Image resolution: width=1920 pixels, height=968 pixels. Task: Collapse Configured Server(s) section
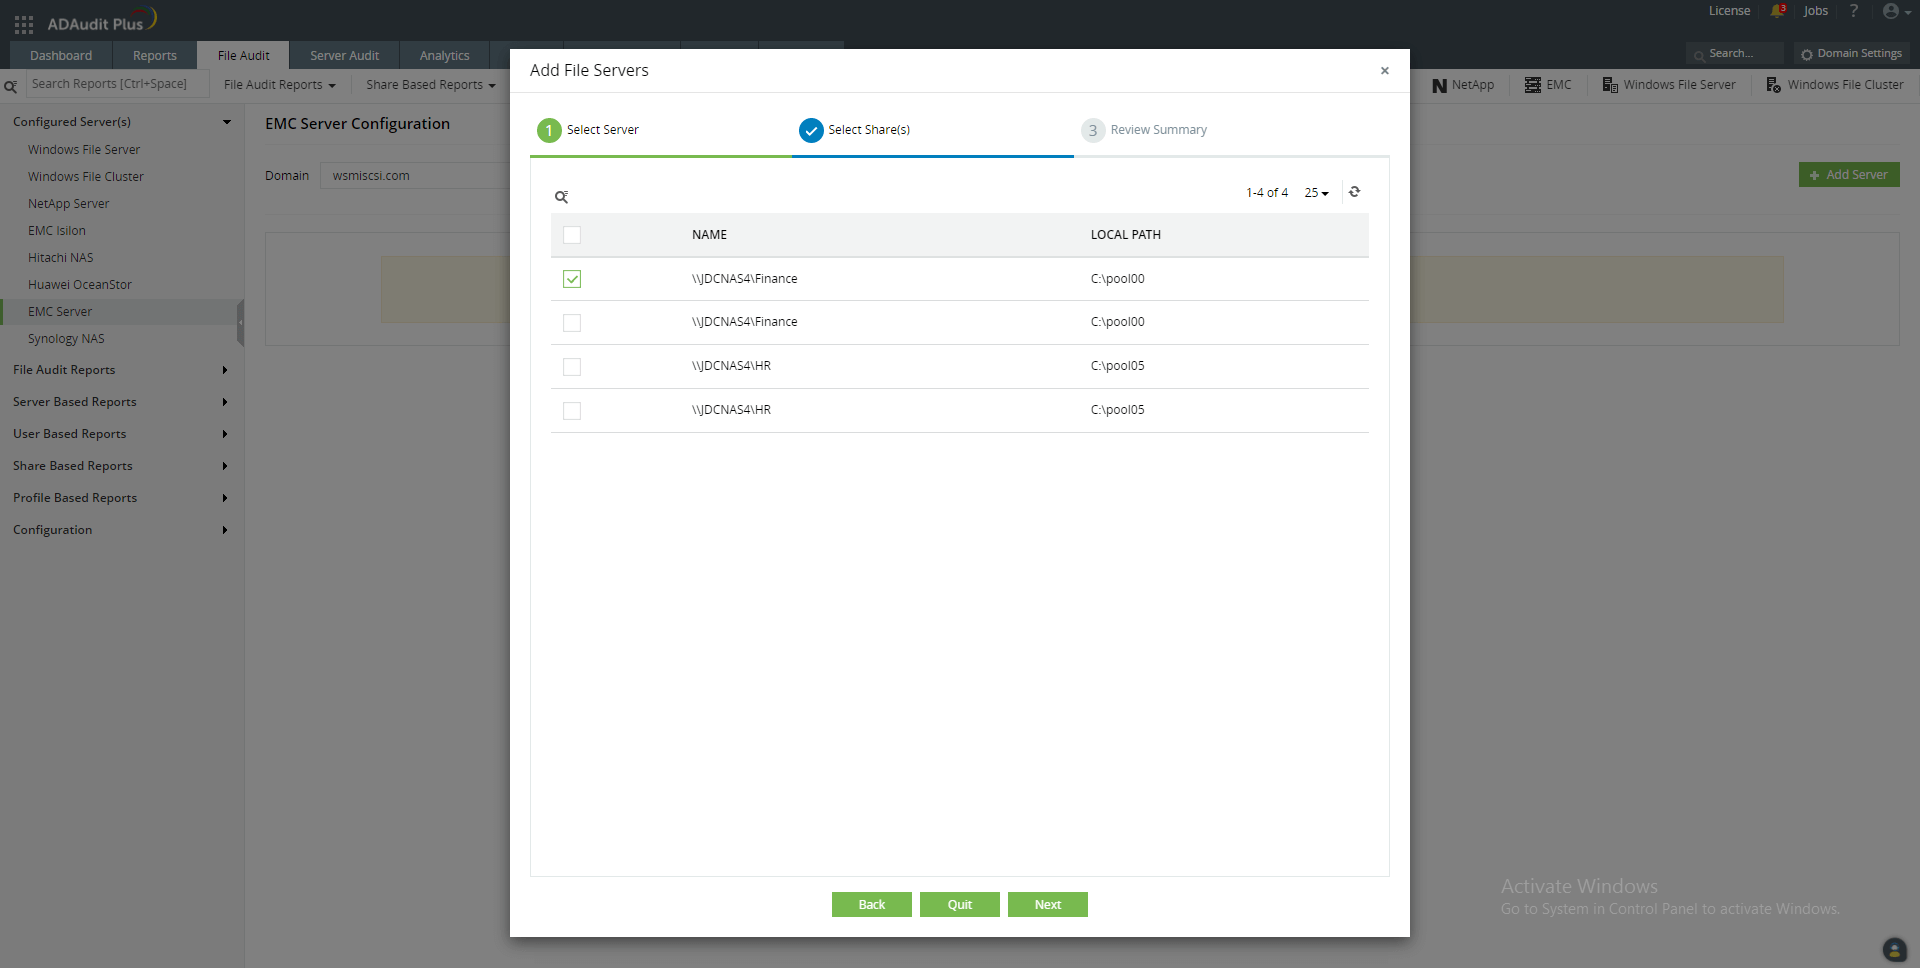click(120, 122)
